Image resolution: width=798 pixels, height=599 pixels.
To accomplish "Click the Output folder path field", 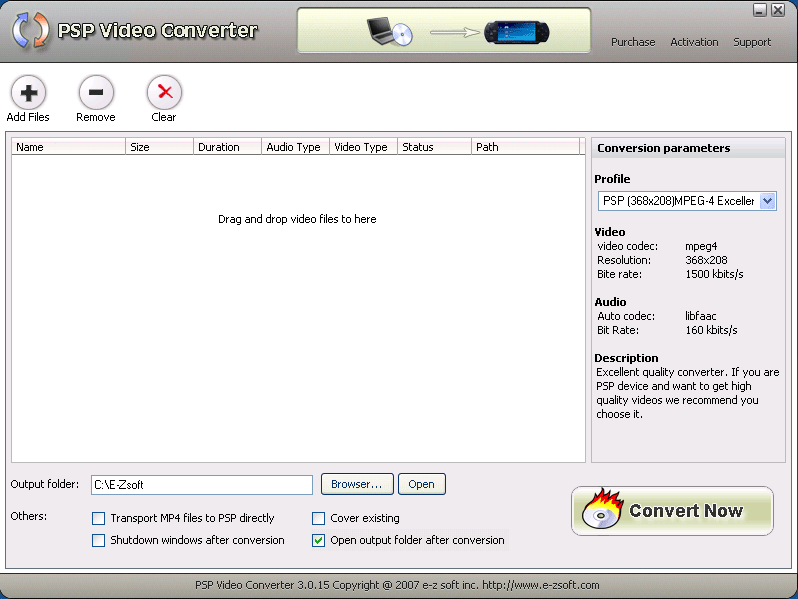I will pyautogui.click(x=202, y=484).
